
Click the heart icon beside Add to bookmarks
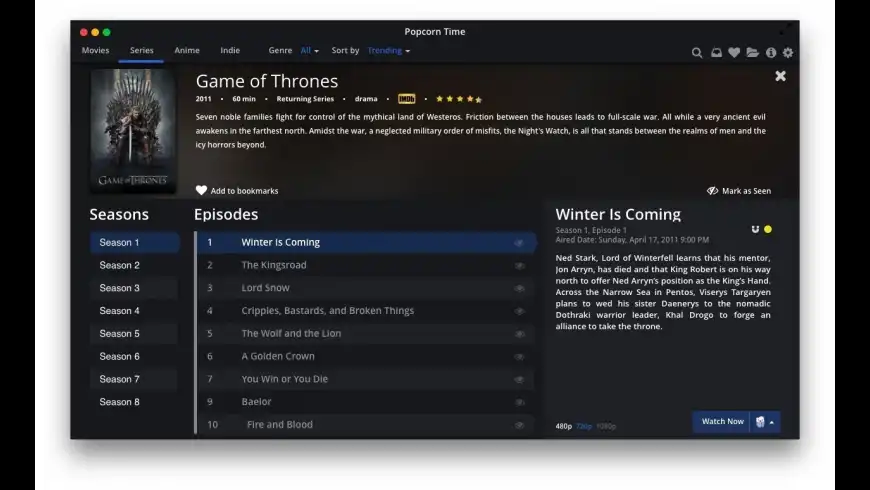tap(201, 190)
